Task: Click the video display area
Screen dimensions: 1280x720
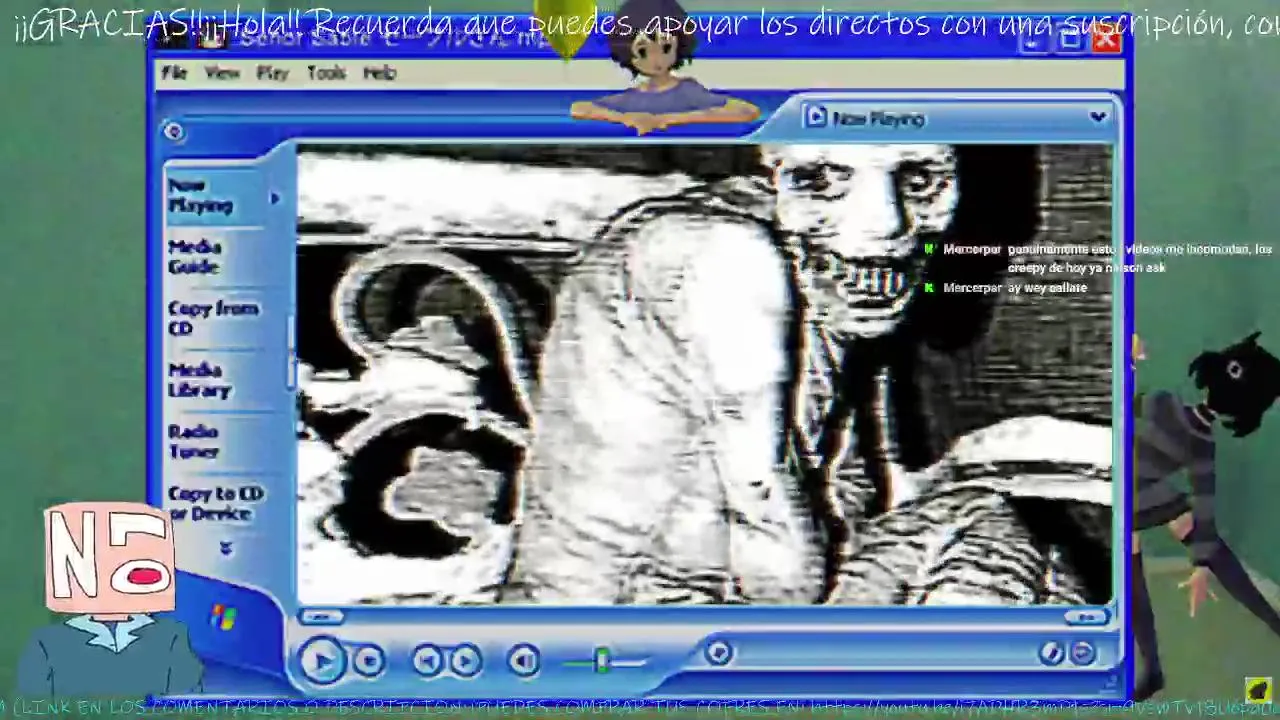Action: pyautogui.click(x=704, y=375)
